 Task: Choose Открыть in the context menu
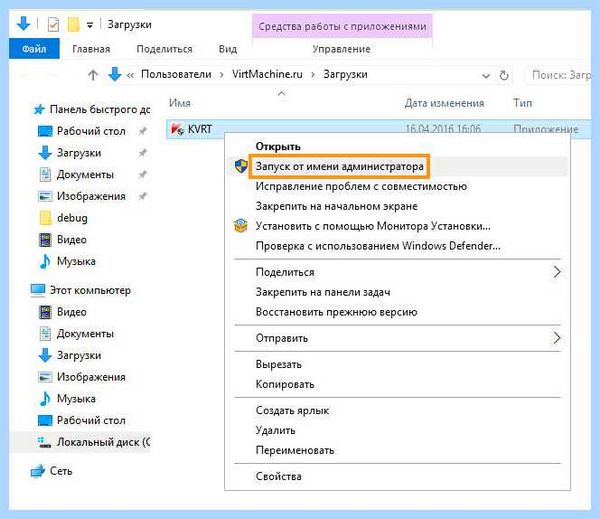[278, 147]
